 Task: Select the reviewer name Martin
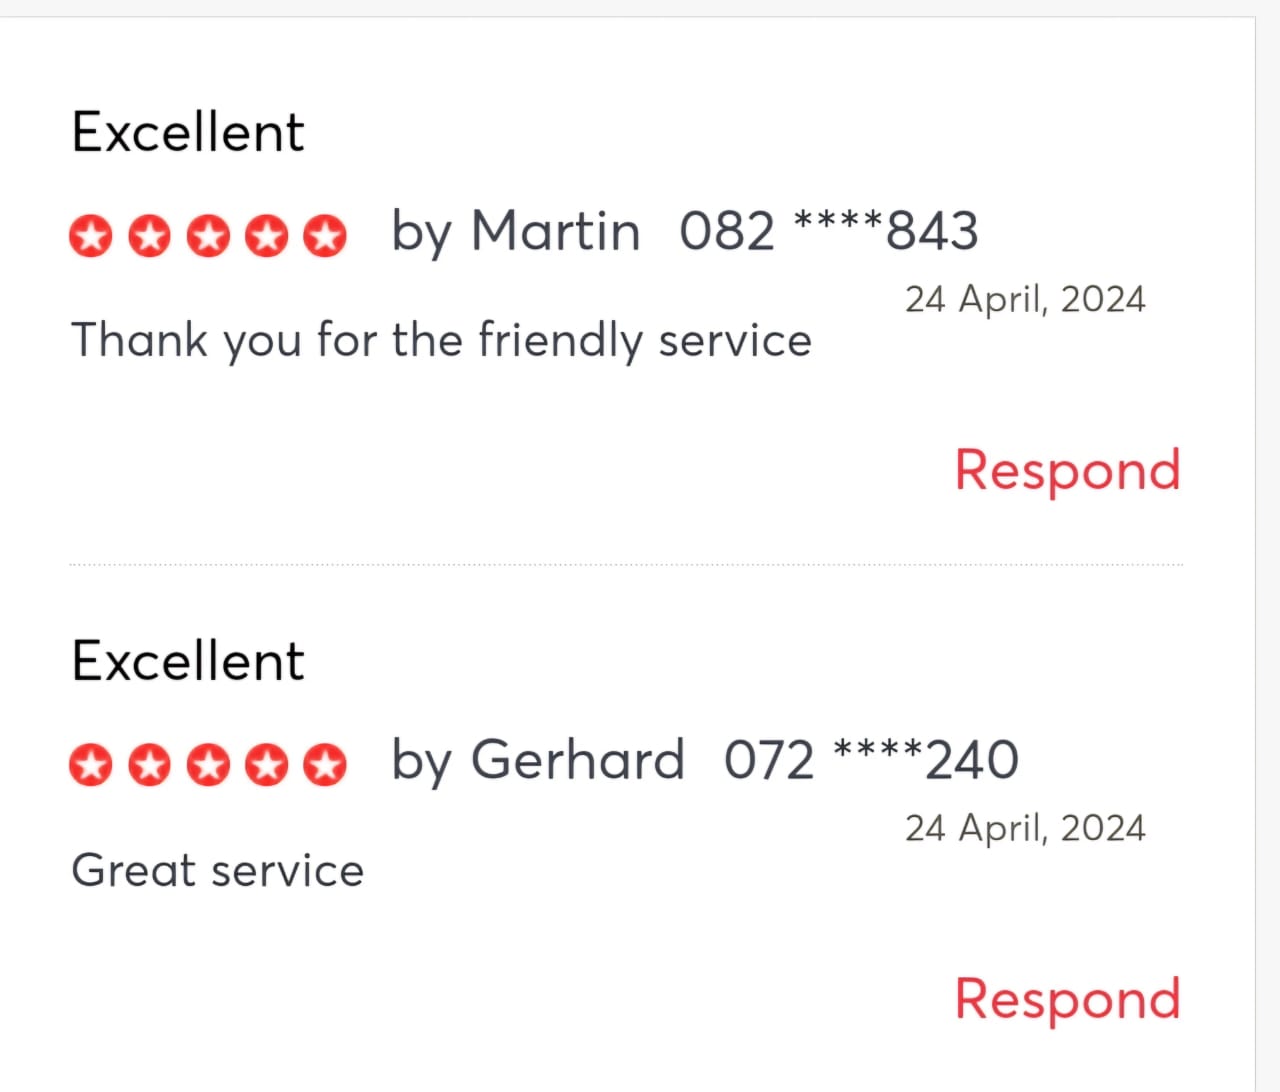[x=555, y=231]
